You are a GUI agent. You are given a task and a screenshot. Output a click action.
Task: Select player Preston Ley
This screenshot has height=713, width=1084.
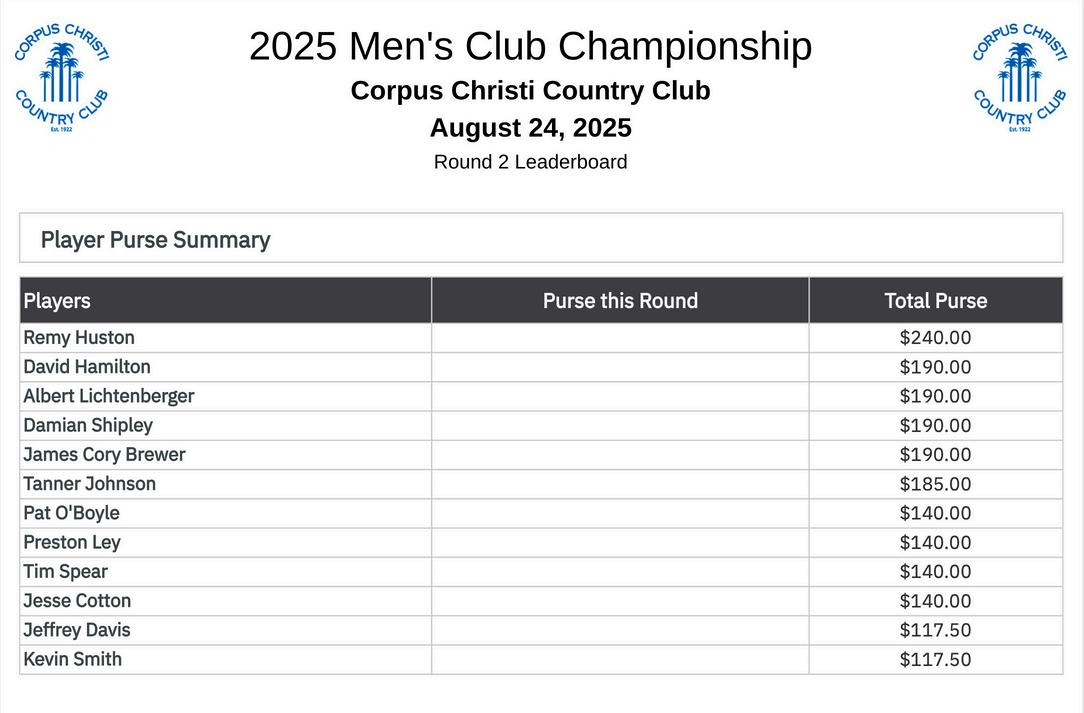coord(72,542)
